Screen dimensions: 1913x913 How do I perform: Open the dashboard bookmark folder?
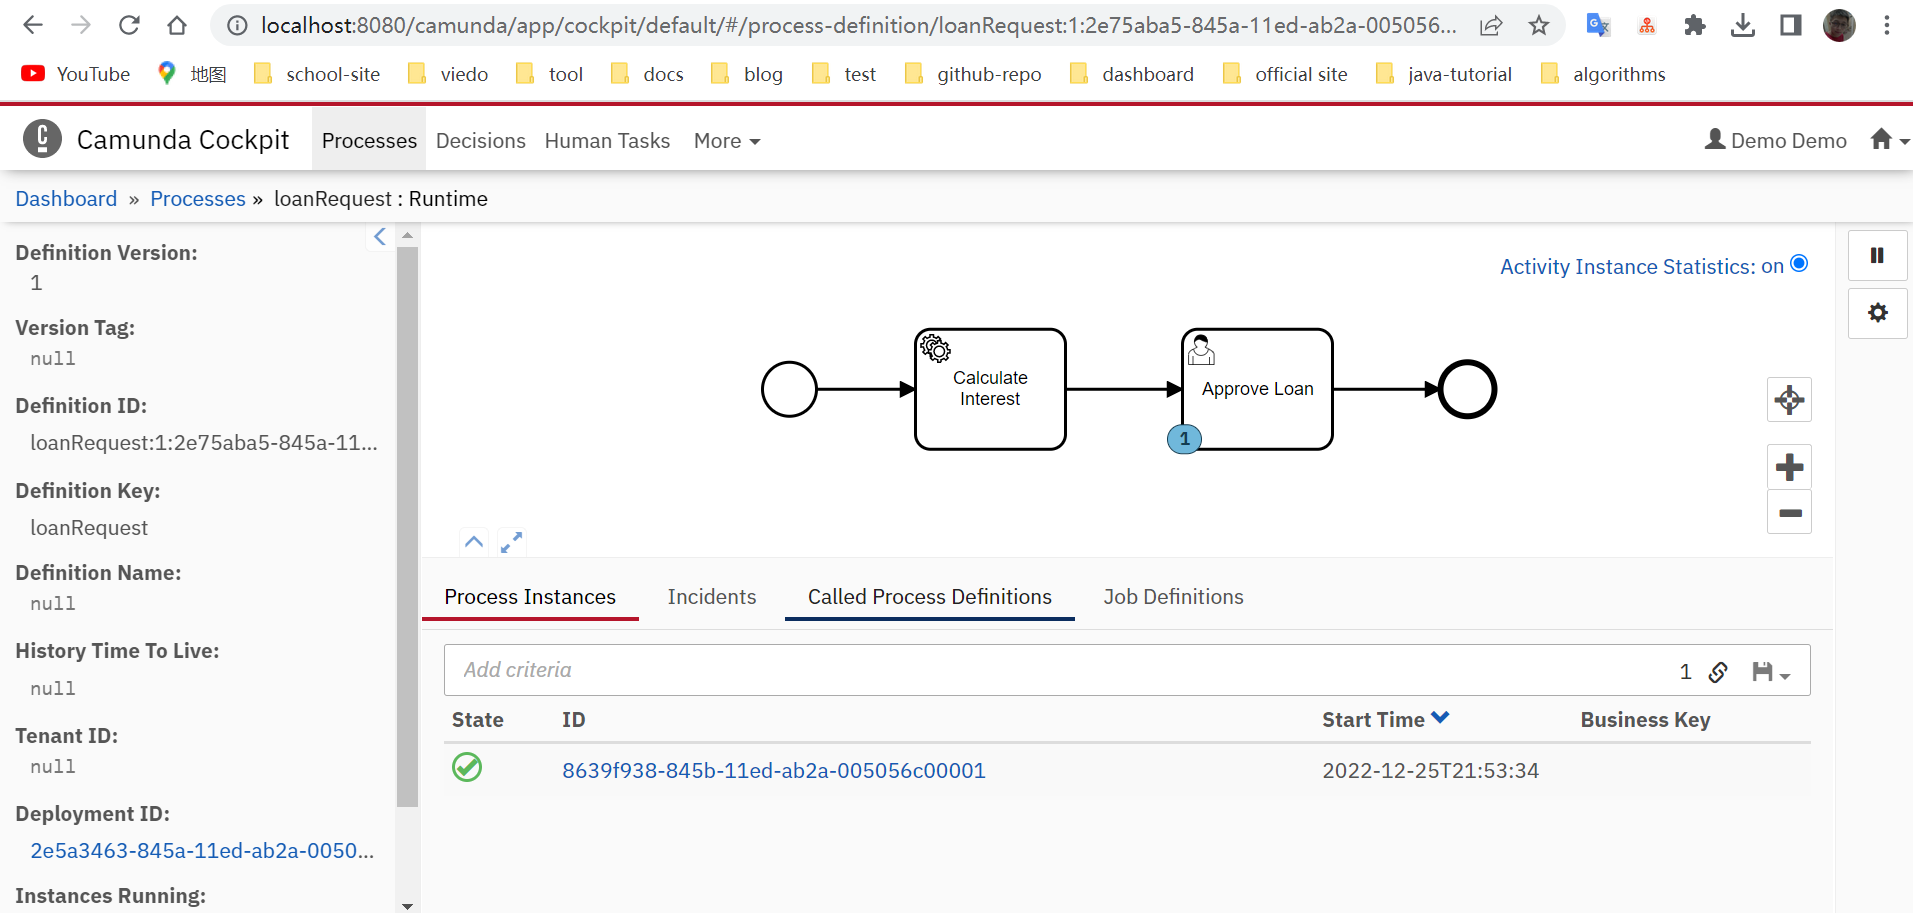click(x=1132, y=74)
